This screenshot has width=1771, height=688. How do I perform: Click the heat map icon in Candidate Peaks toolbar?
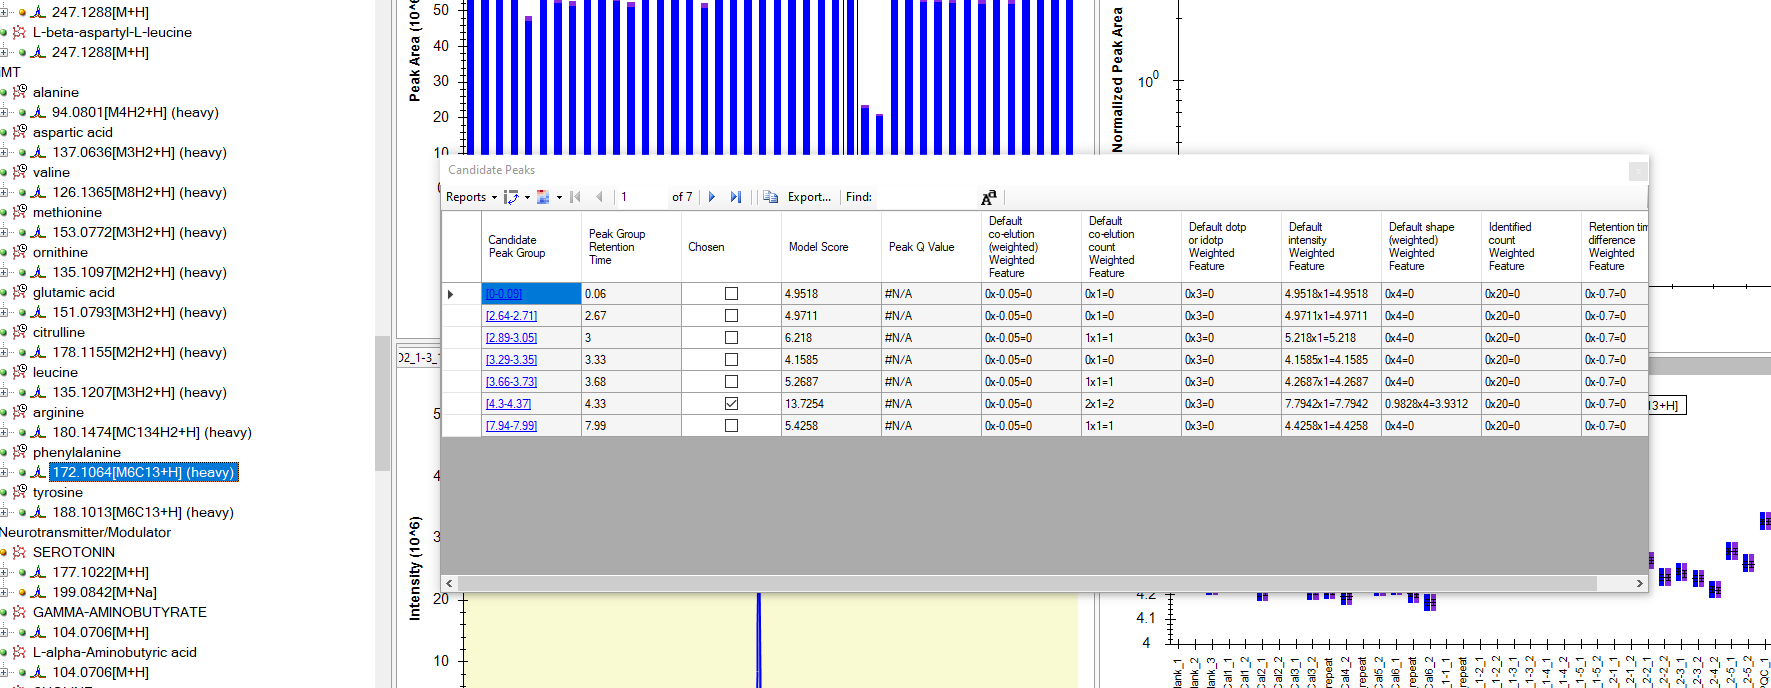point(543,197)
